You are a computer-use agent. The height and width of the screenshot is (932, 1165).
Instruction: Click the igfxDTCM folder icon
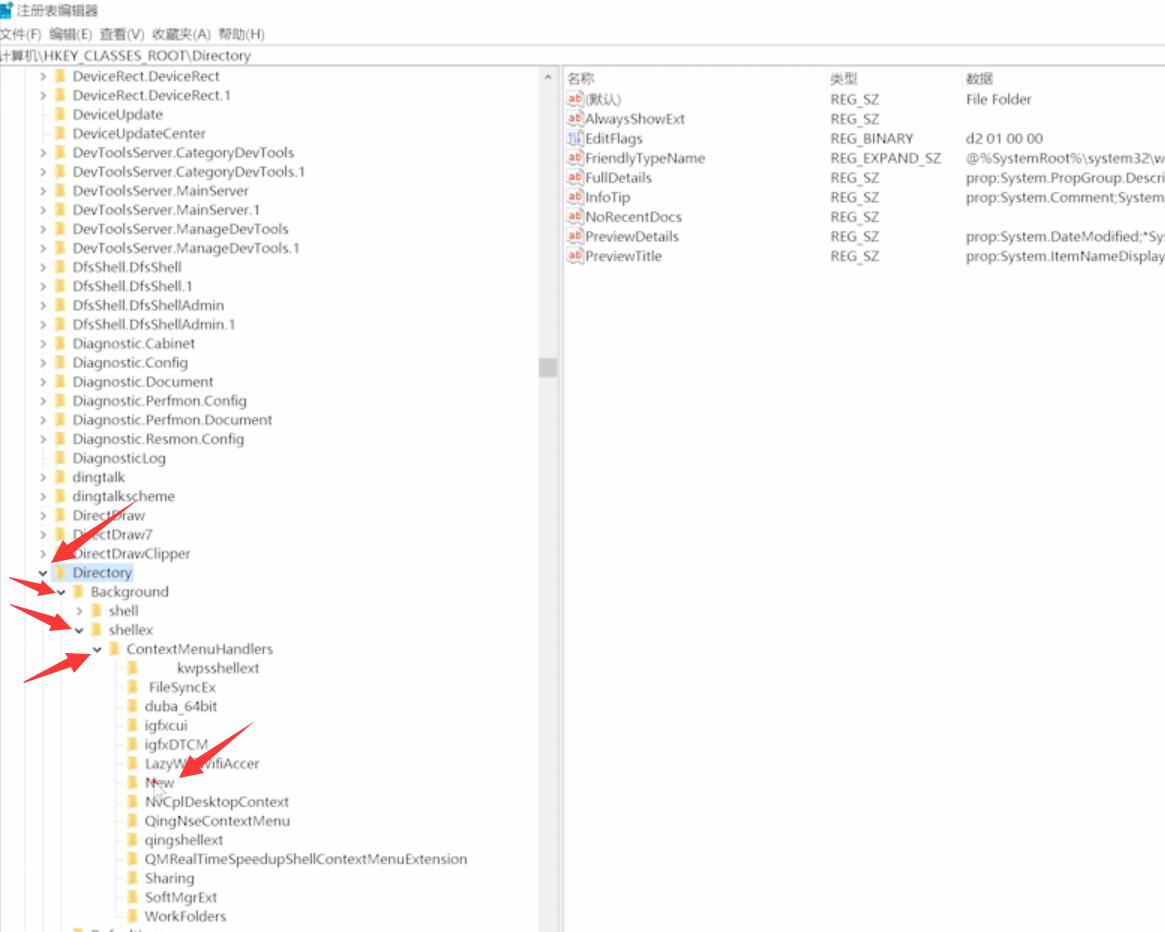133,745
